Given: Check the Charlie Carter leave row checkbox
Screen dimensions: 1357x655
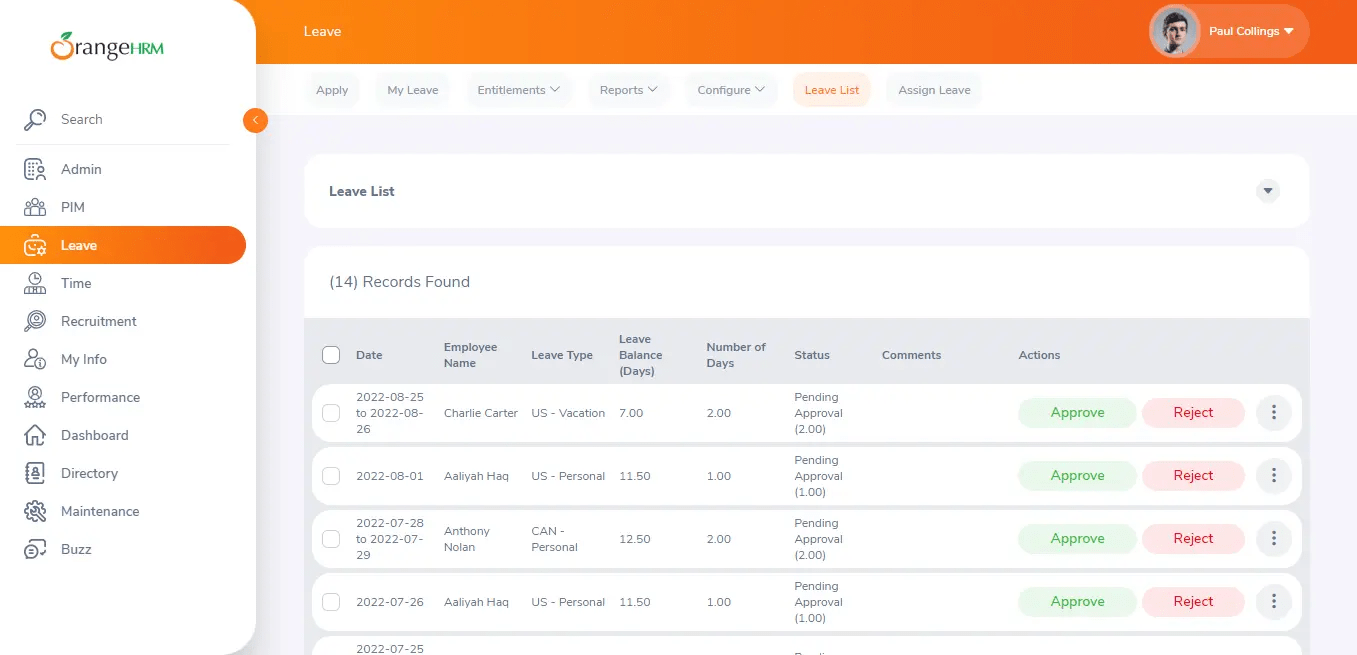Looking at the screenshot, I should coord(331,413).
